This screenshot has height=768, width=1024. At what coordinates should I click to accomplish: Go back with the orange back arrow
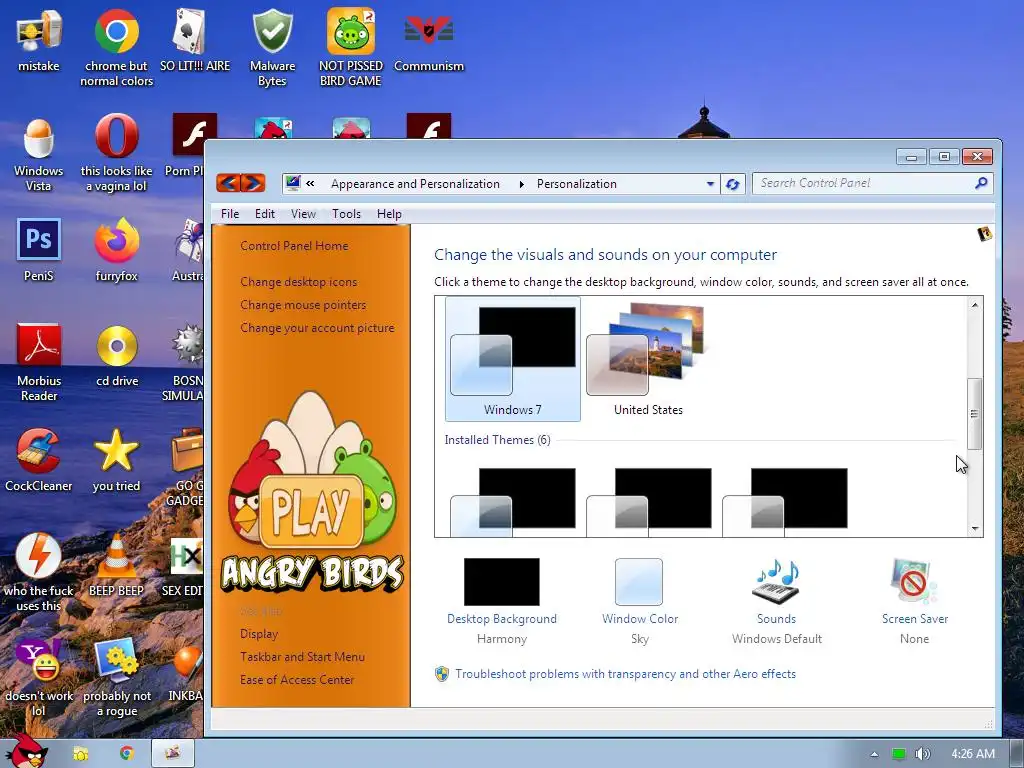pos(229,183)
